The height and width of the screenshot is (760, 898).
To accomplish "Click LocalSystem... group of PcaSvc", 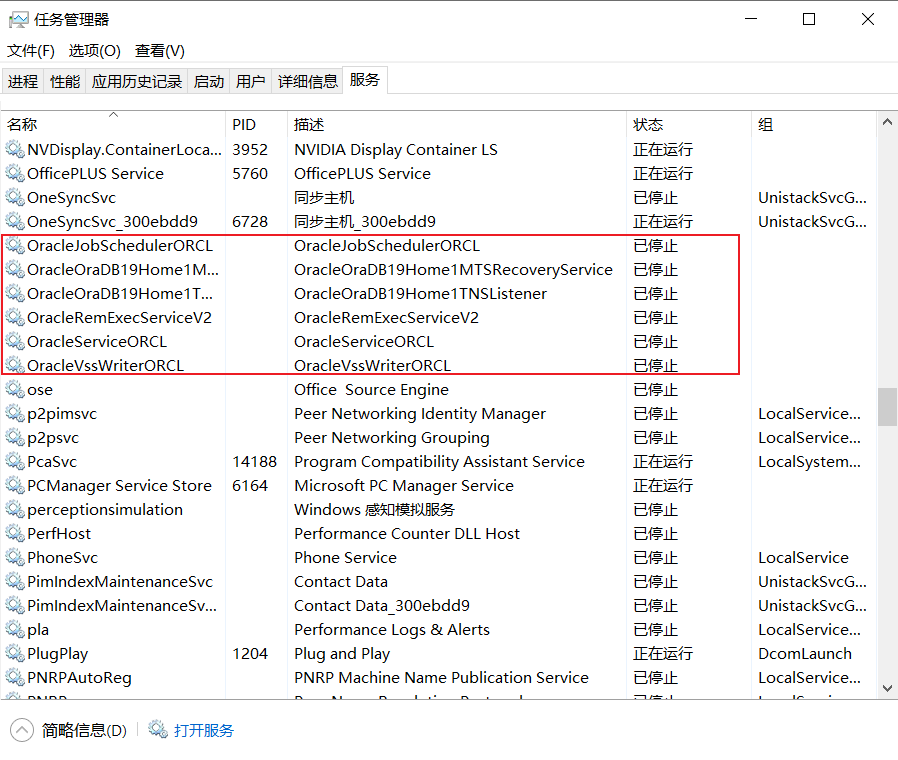I will [809, 462].
